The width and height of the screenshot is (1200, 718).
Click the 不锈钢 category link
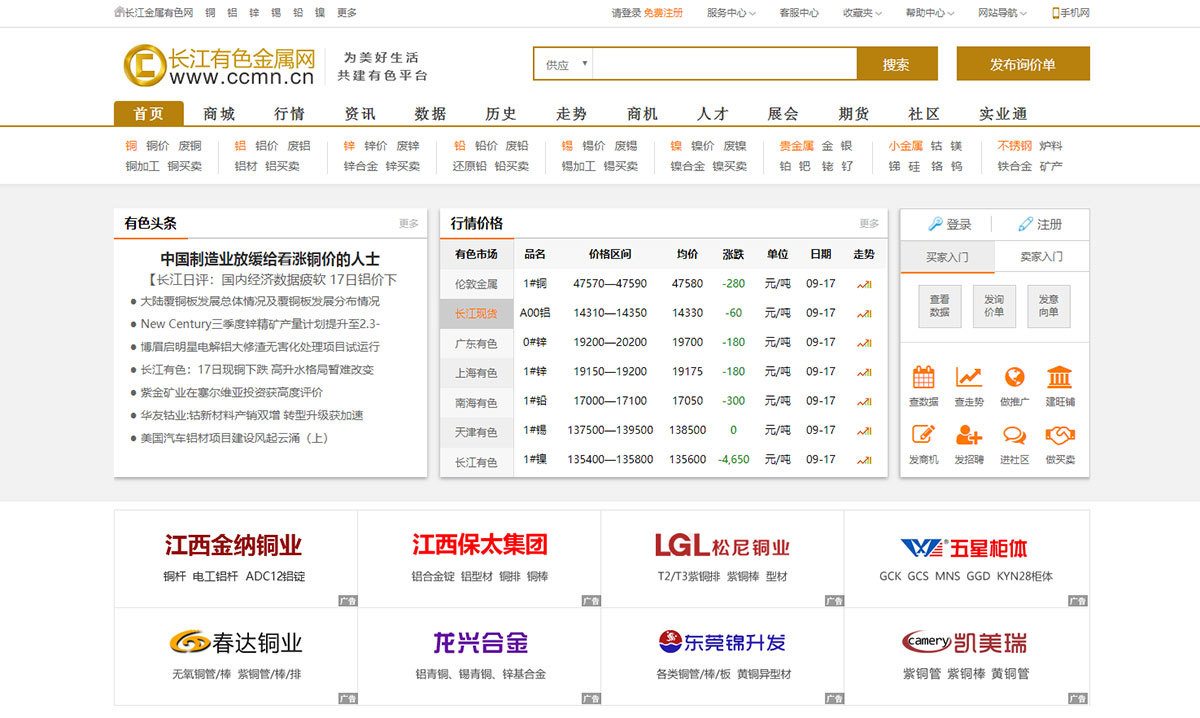(x=1014, y=145)
